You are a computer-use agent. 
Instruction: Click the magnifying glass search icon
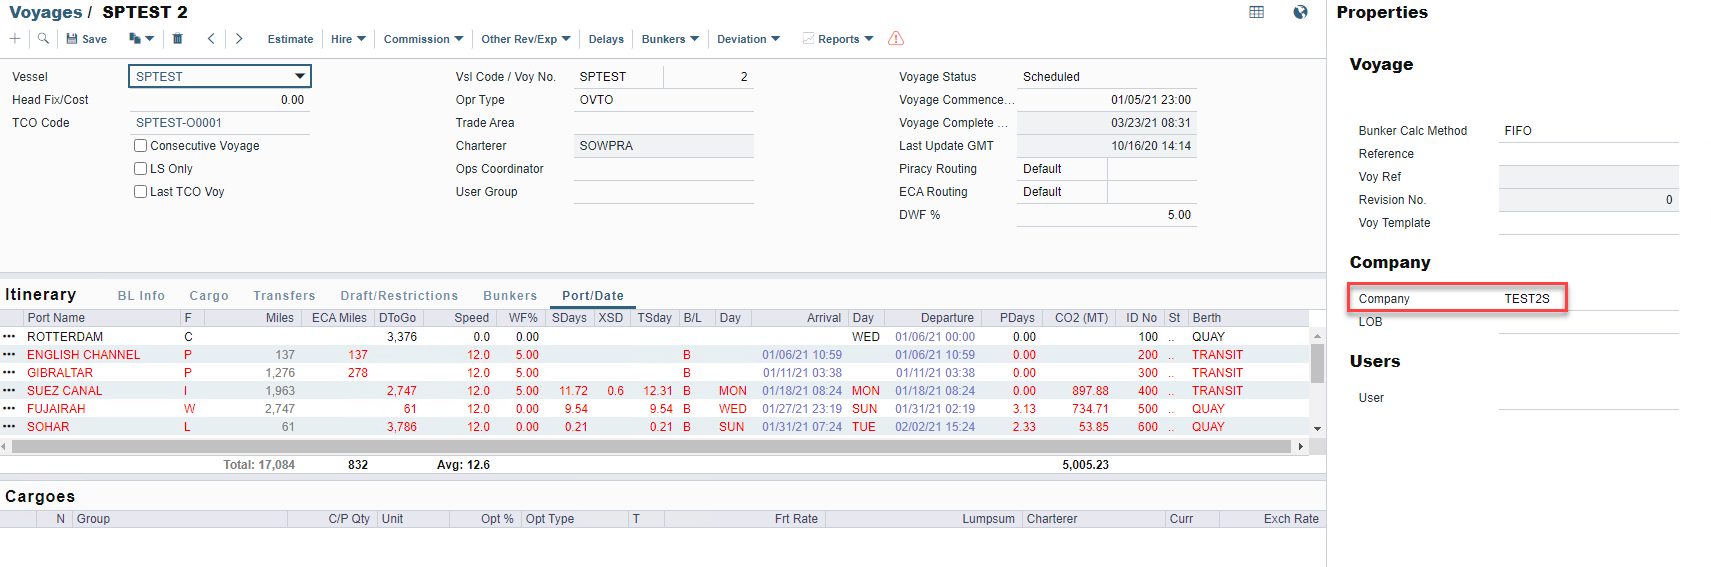pyautogui.click(x=43, y=39)
